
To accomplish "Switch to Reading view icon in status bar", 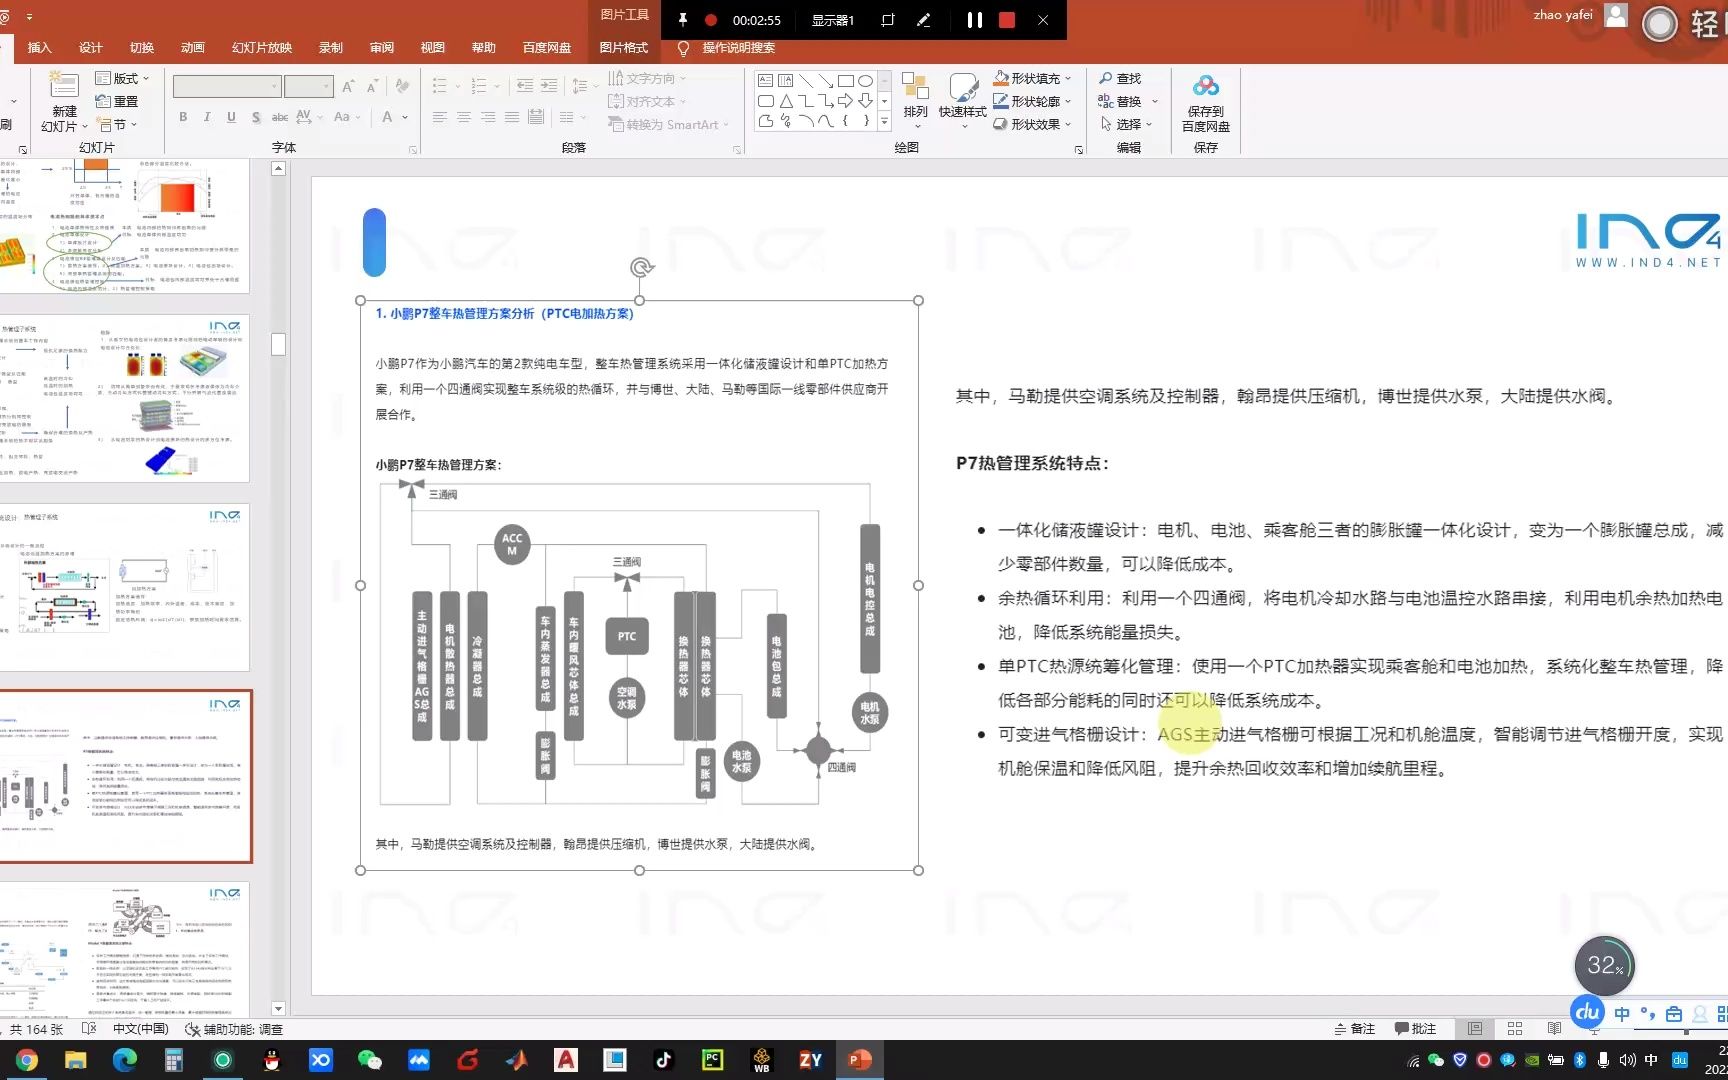I will click(x=1554, y=1029).
